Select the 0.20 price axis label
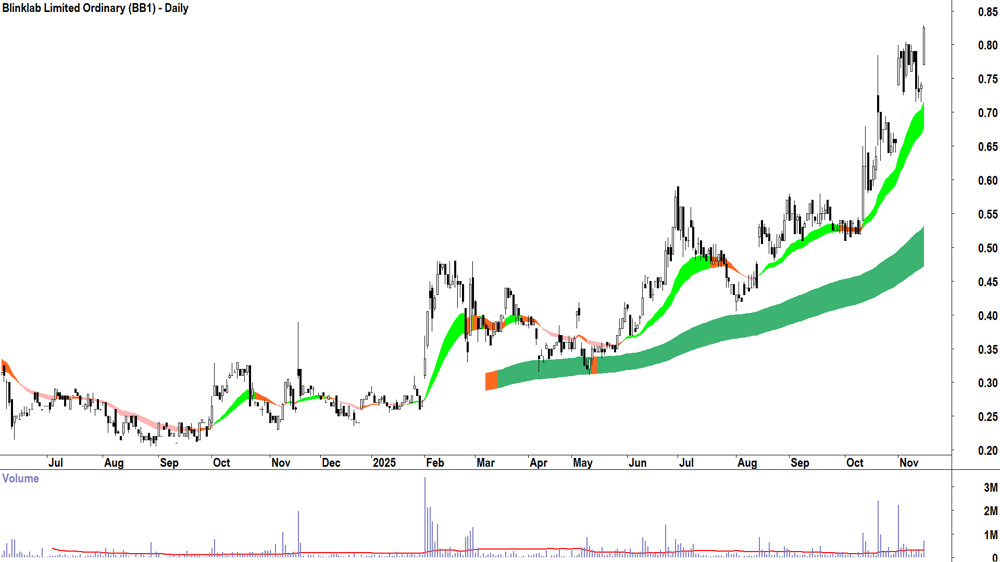 [x=988, y=450]
